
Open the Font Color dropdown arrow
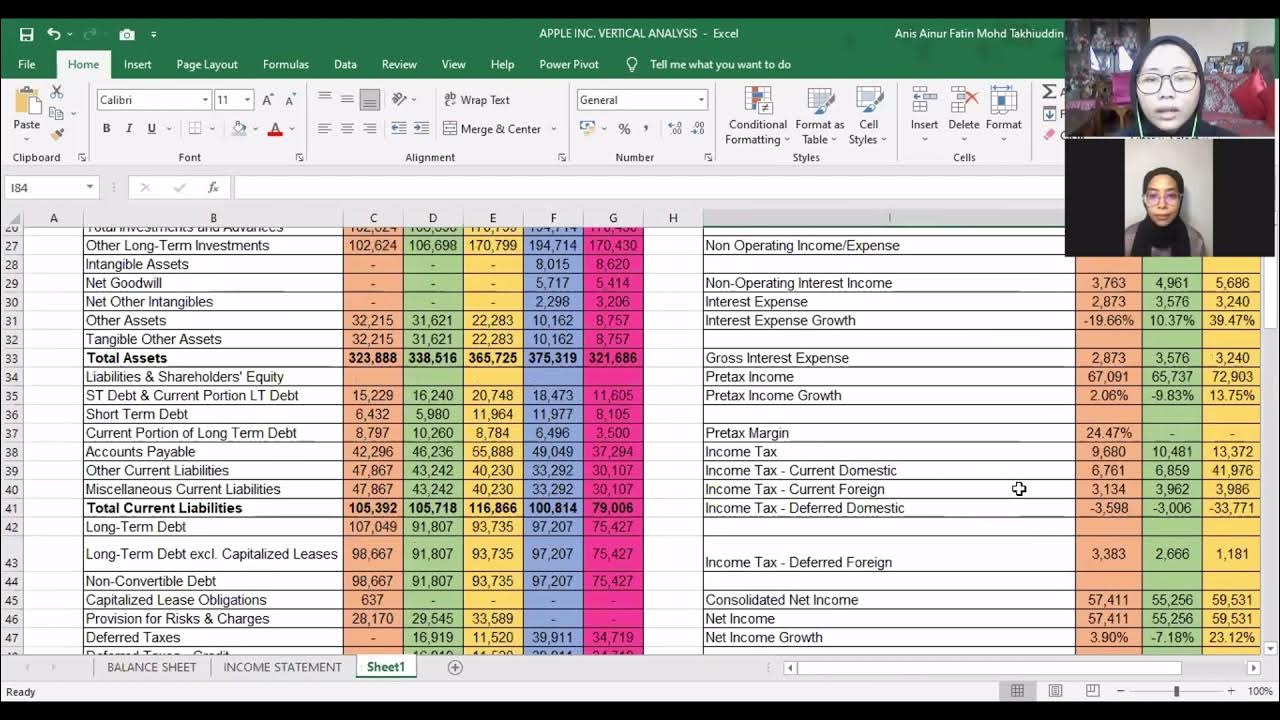pos(291,129)
